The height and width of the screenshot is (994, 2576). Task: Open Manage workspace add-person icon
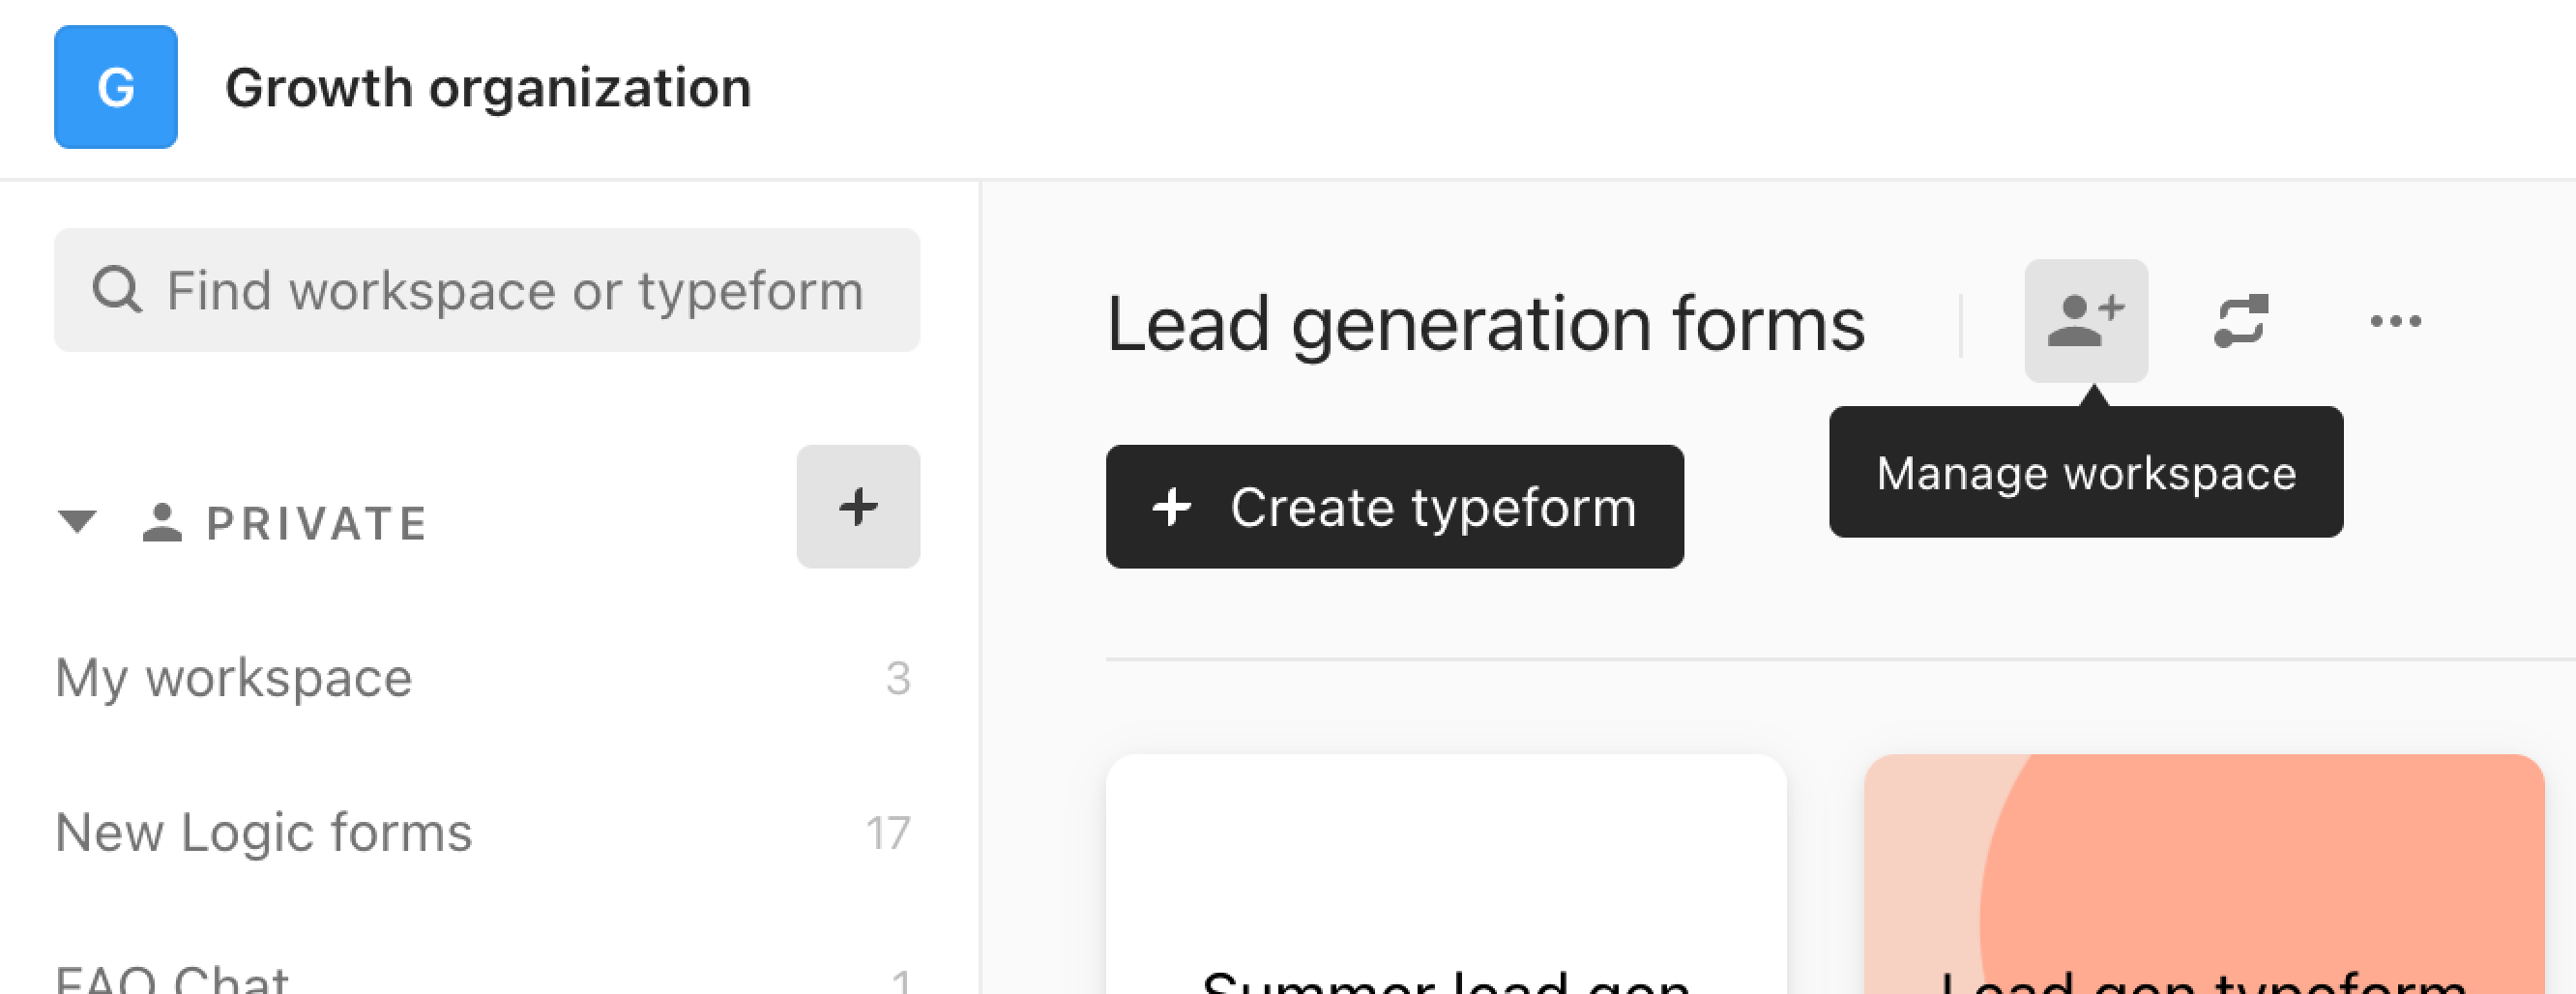click(x=2086, y=321)
